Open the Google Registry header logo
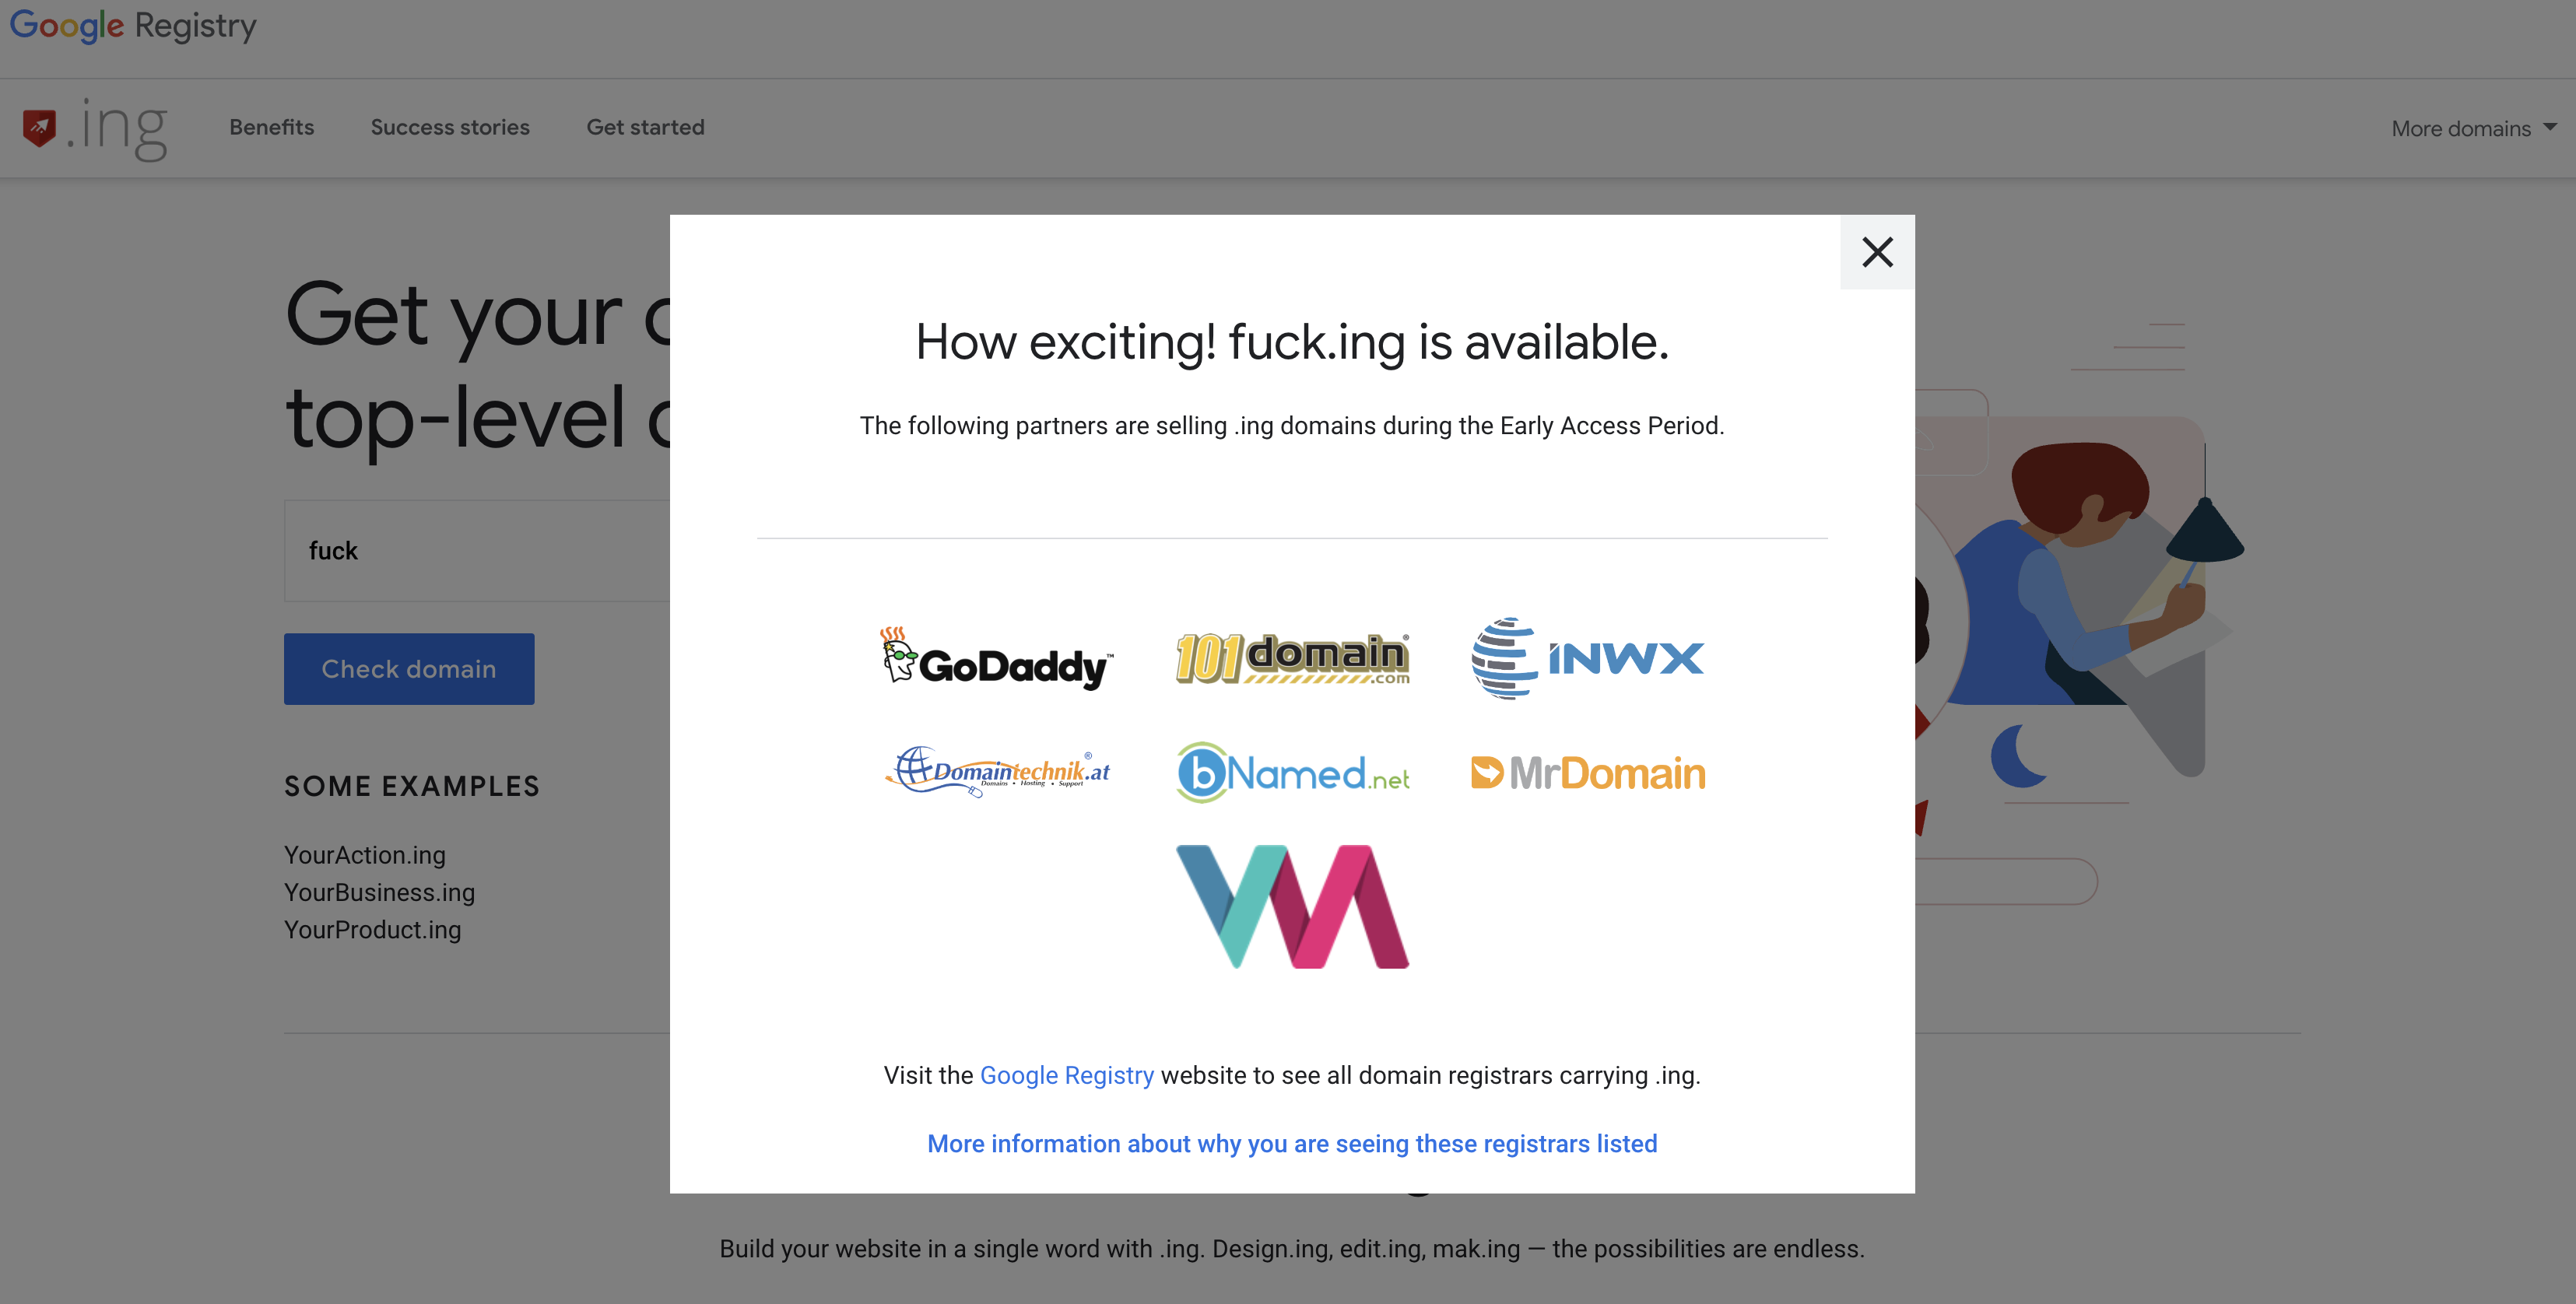The image size is (2576, 1304). [x=133, y=25]
